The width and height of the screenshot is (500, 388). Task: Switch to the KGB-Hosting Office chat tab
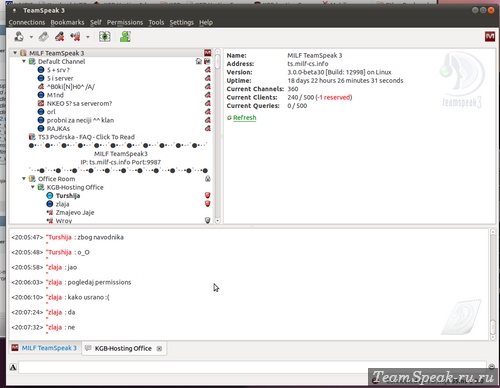[x=123, y=348]
